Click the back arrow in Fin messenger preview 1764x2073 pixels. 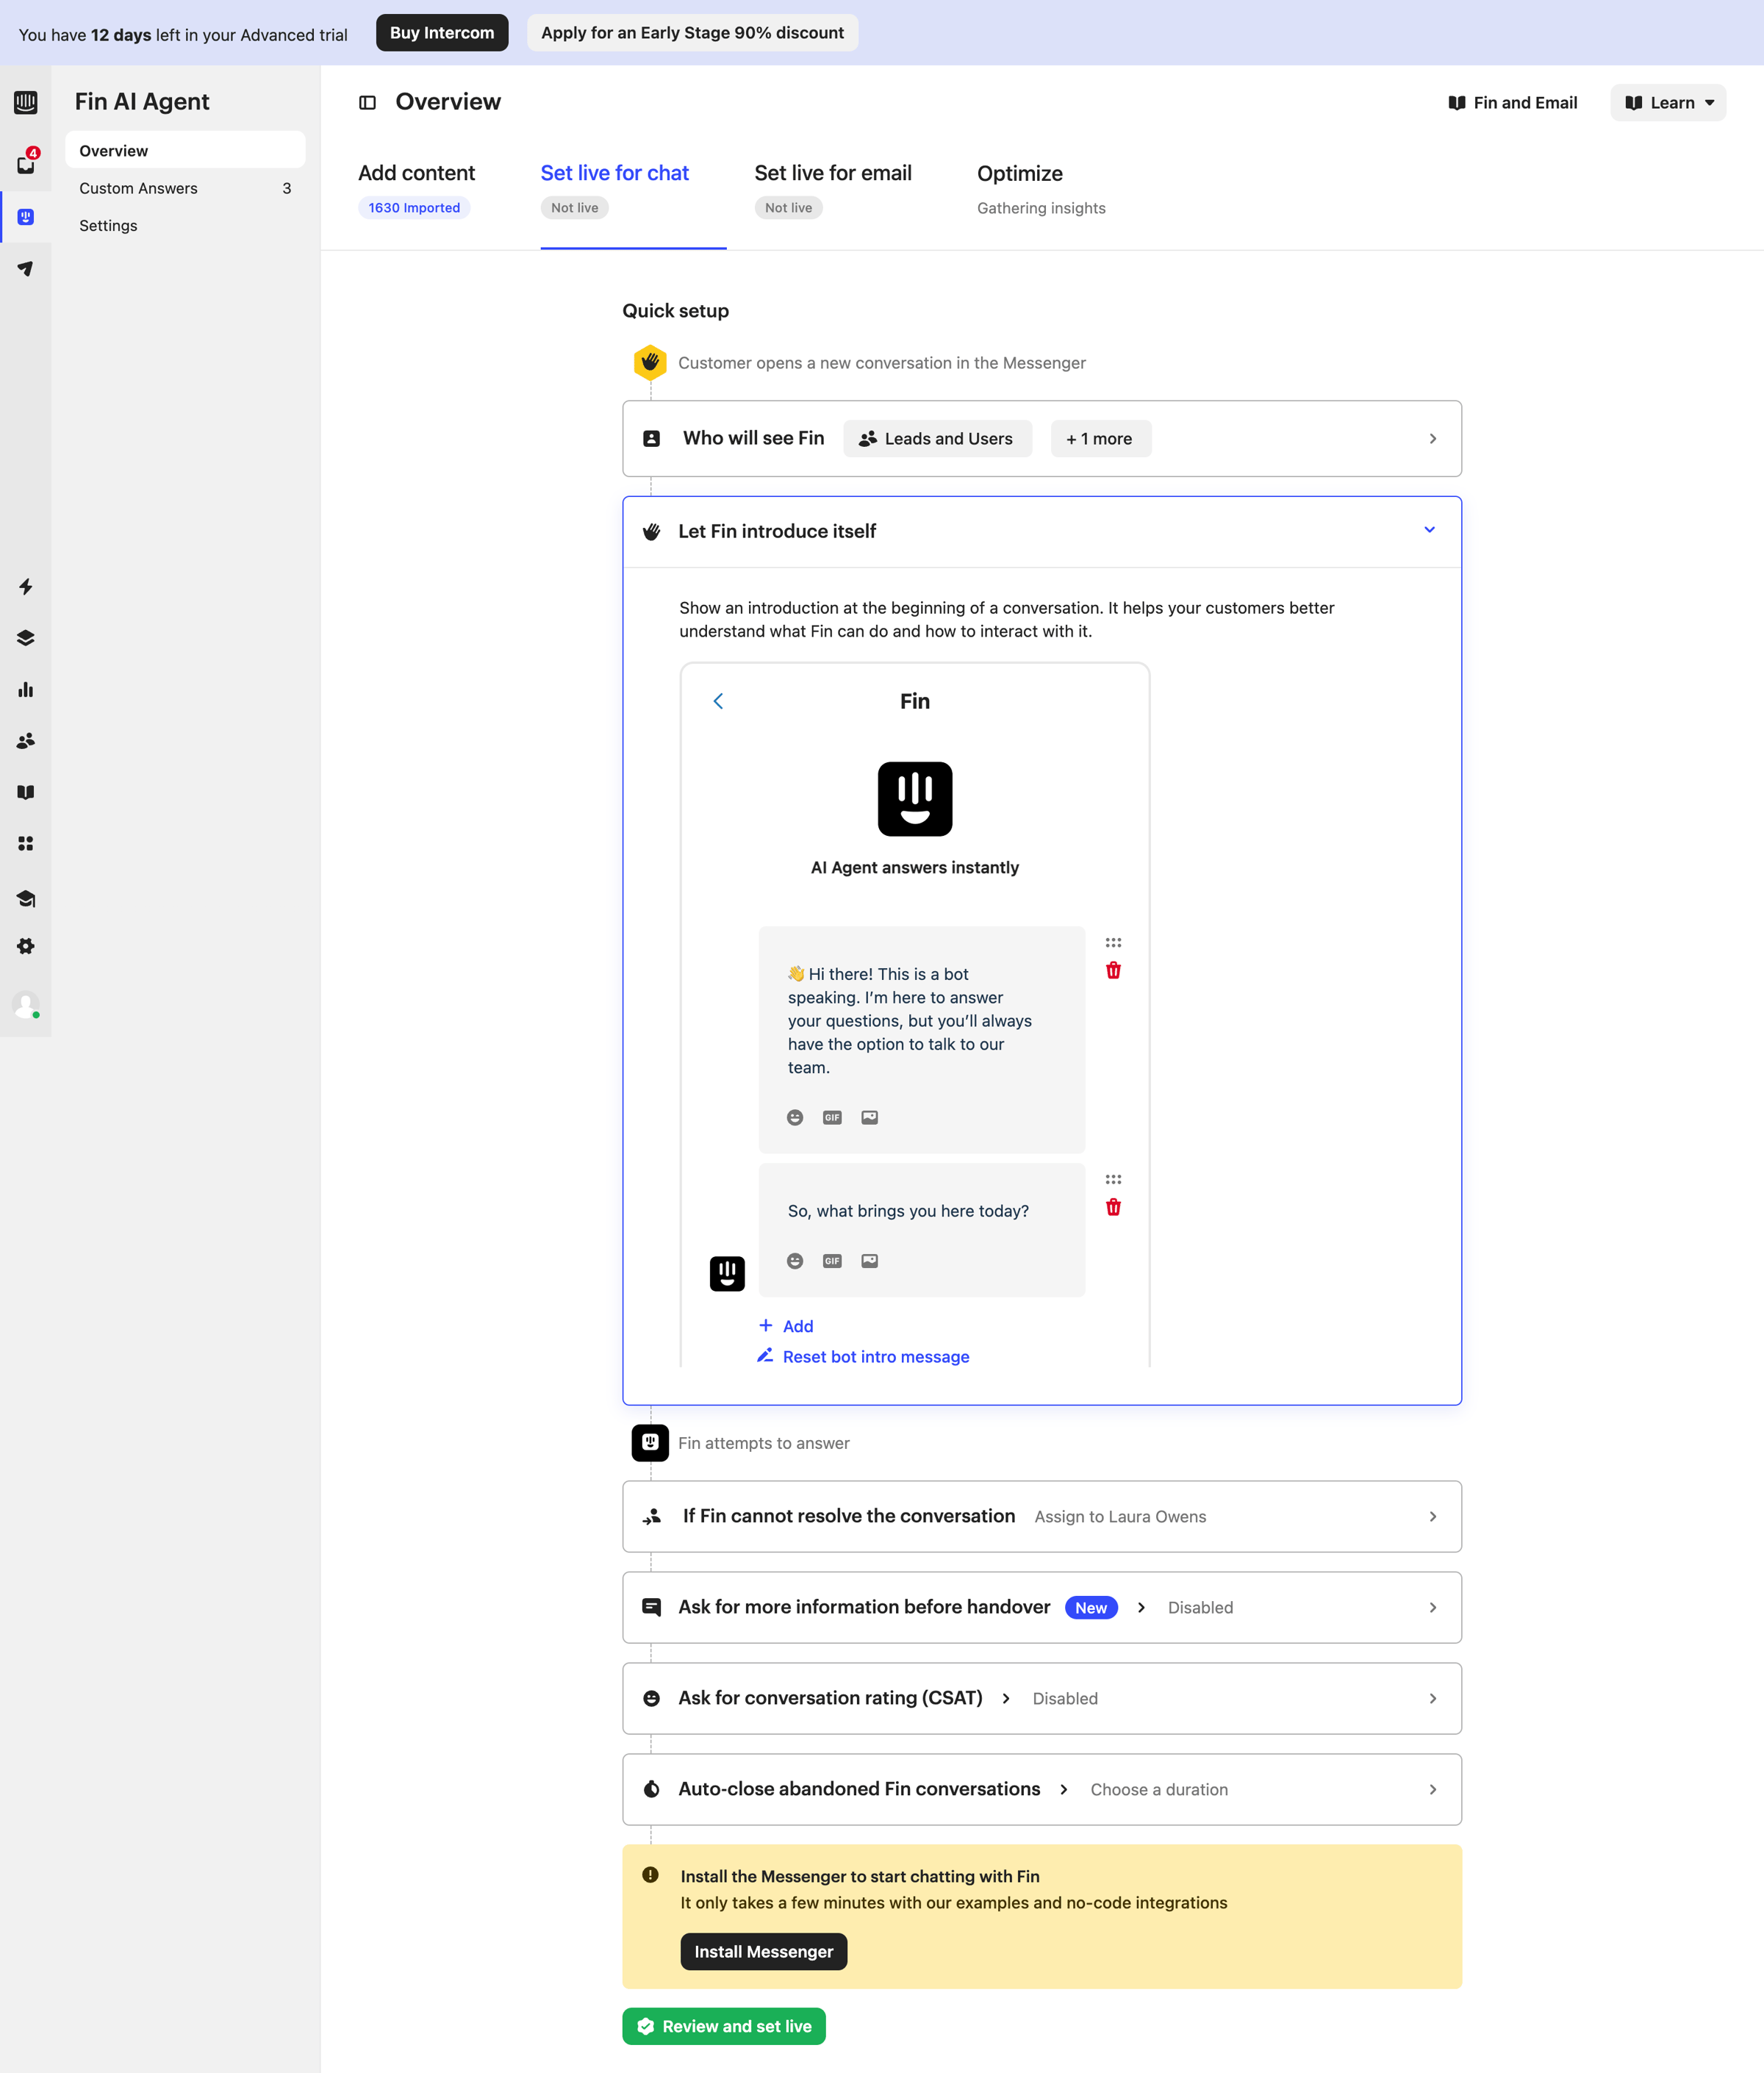tap(718, 701)
